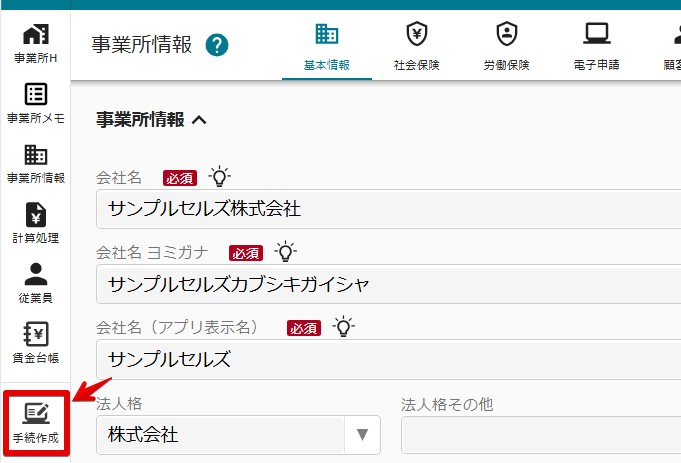Click the 会社名 field label
This screenshot has width=681, height=463.
coord(119,177)
